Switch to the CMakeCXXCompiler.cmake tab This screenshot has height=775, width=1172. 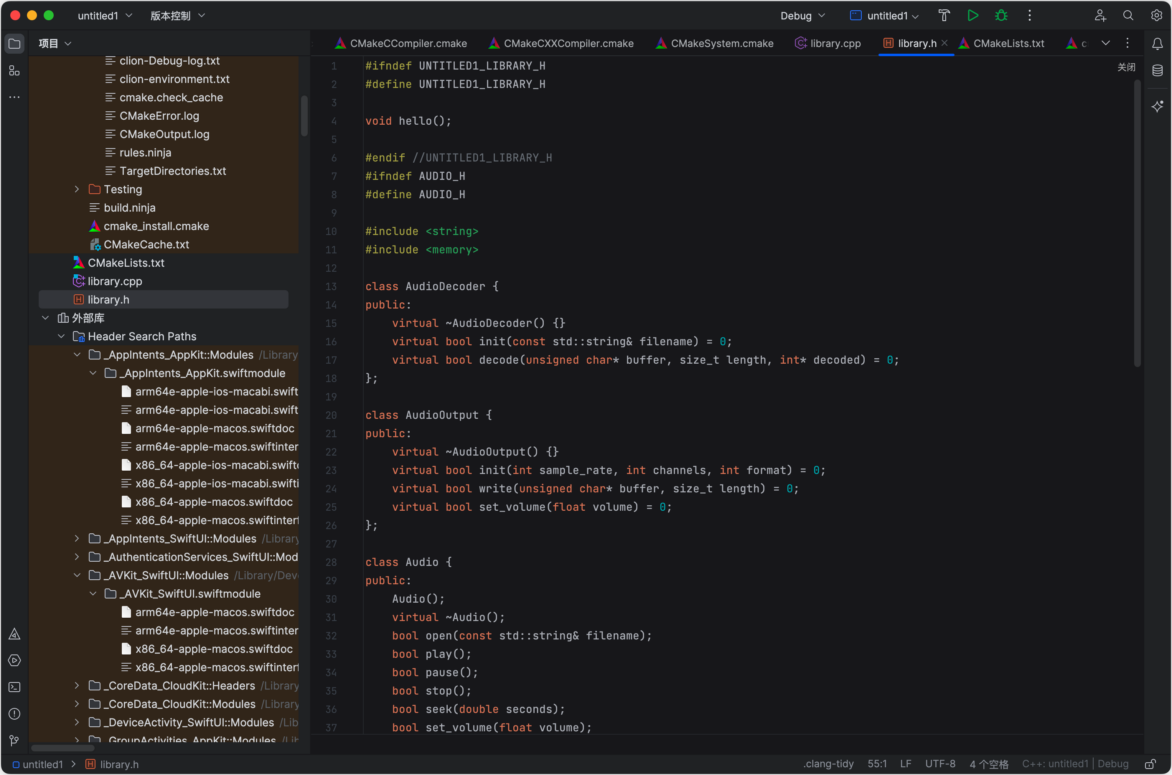[561, 43]
